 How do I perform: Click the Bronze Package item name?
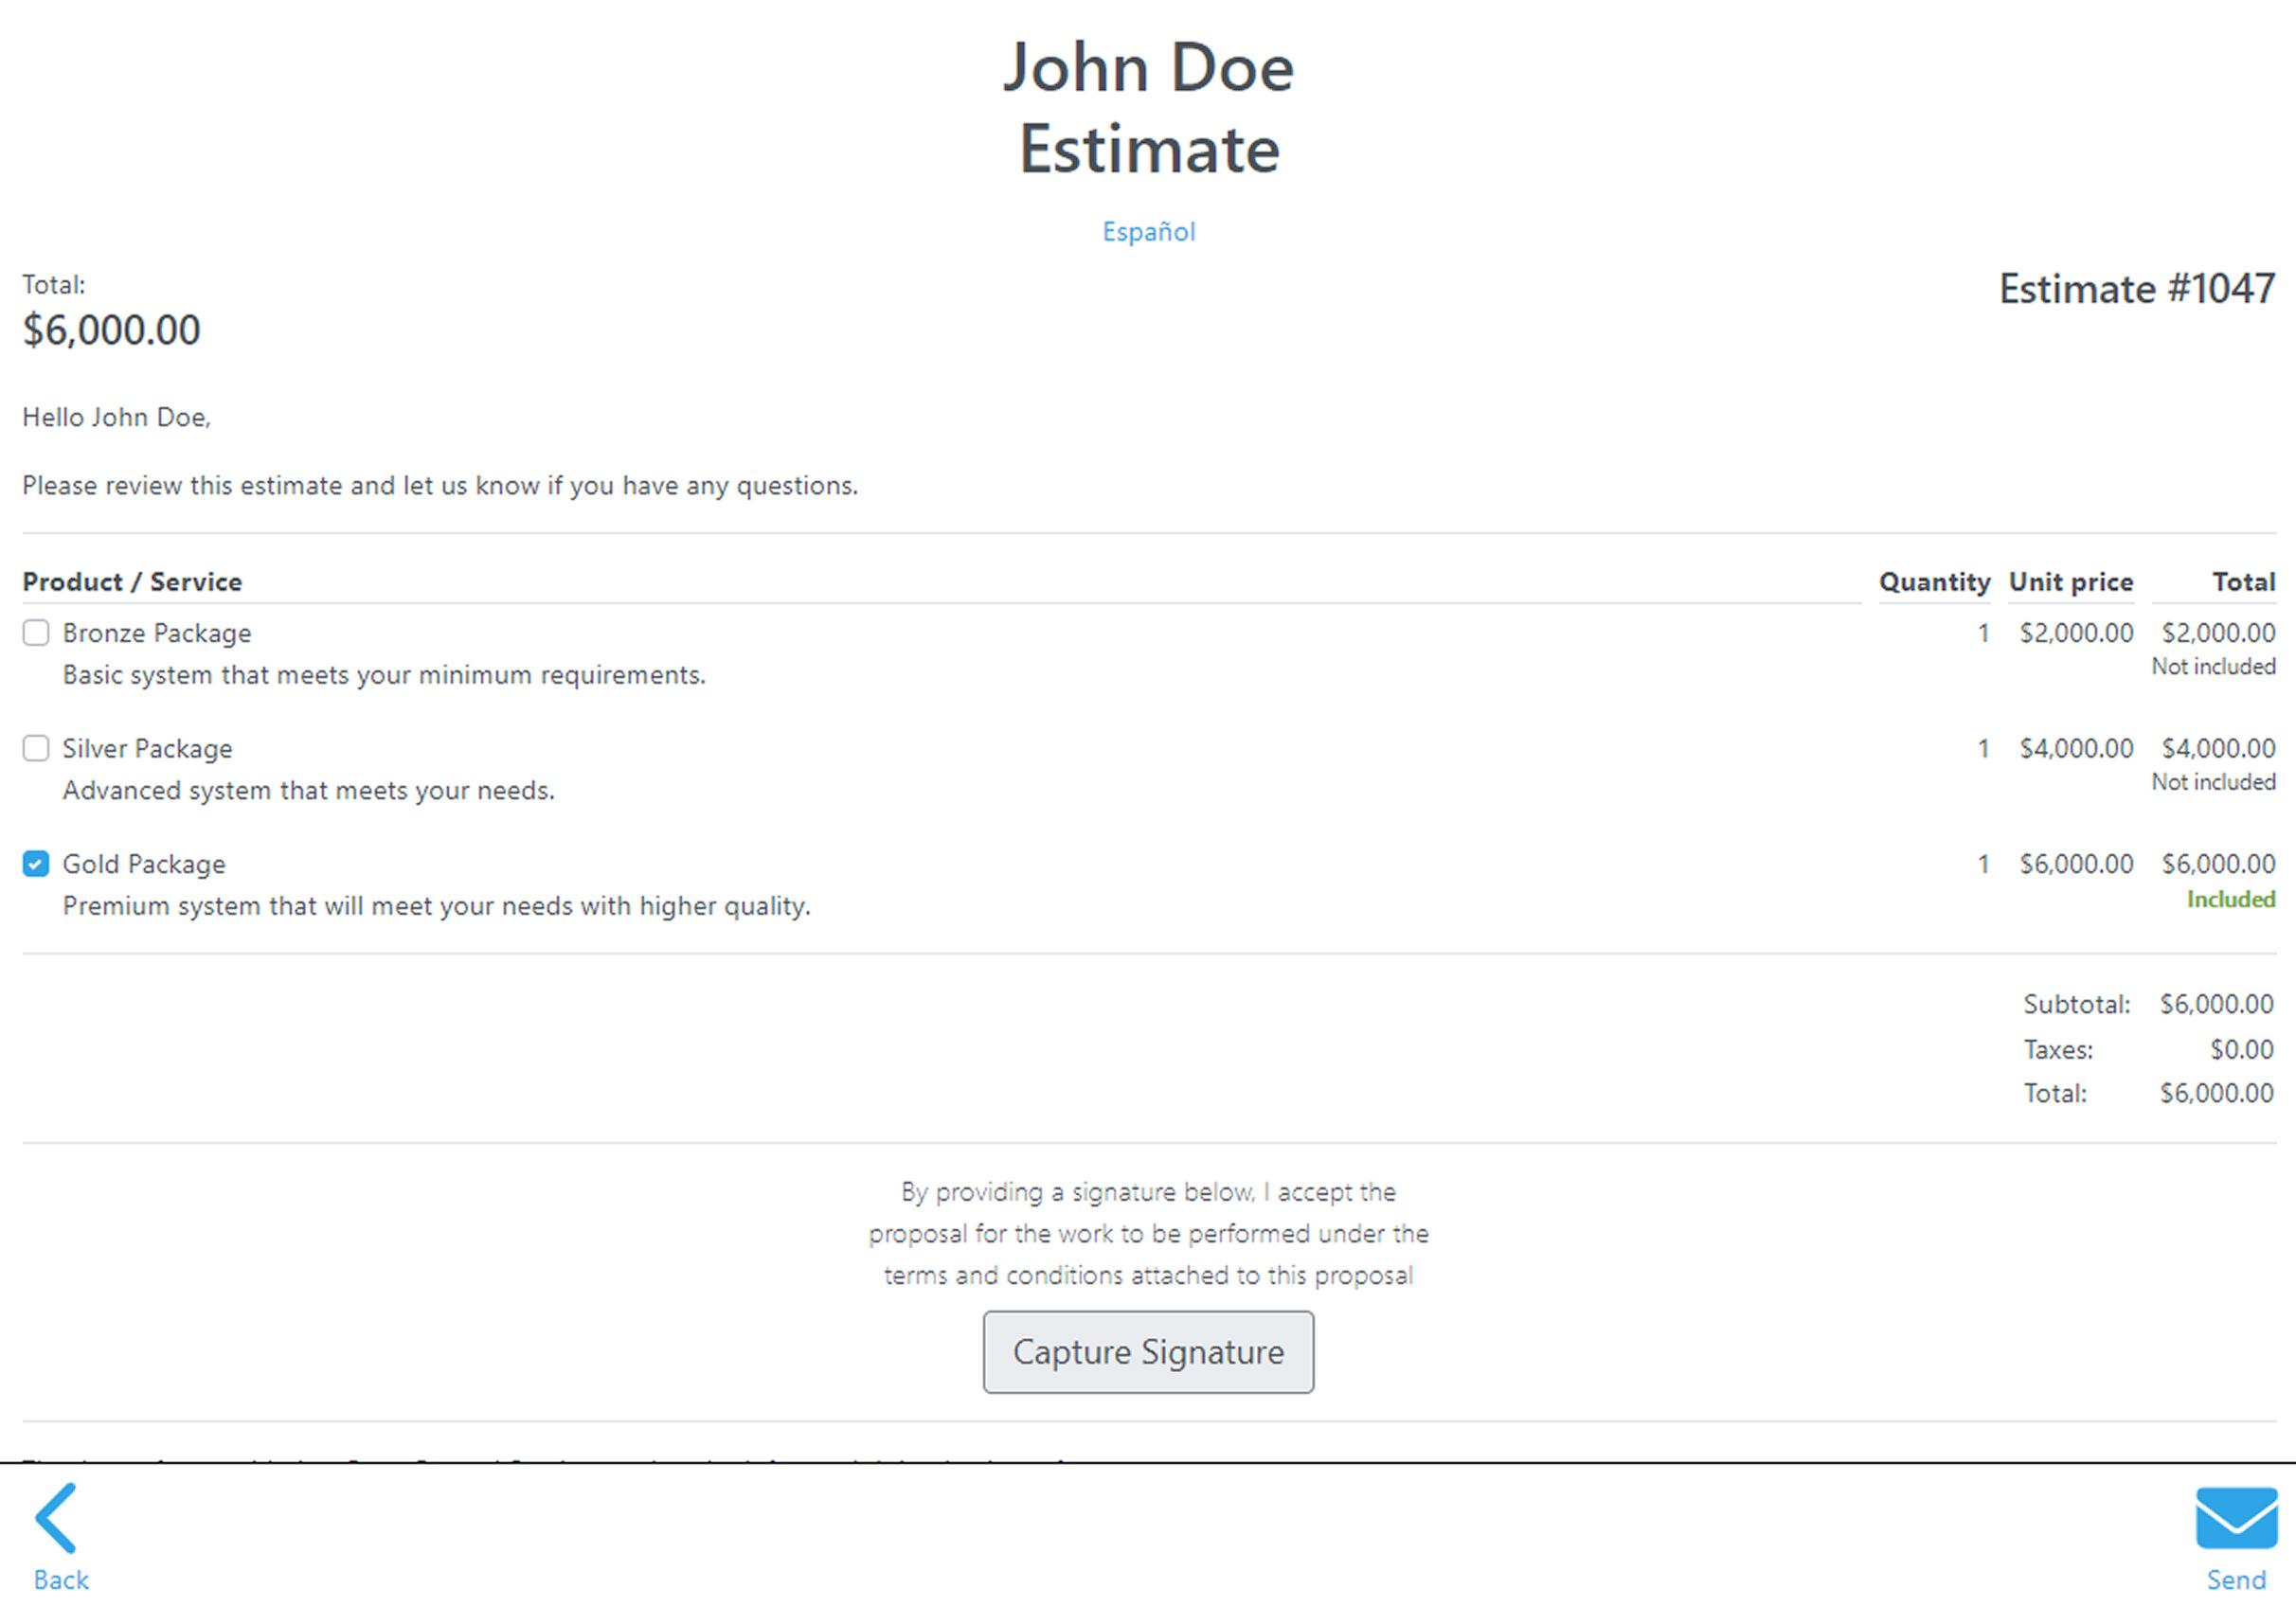[x=157, y=633]
